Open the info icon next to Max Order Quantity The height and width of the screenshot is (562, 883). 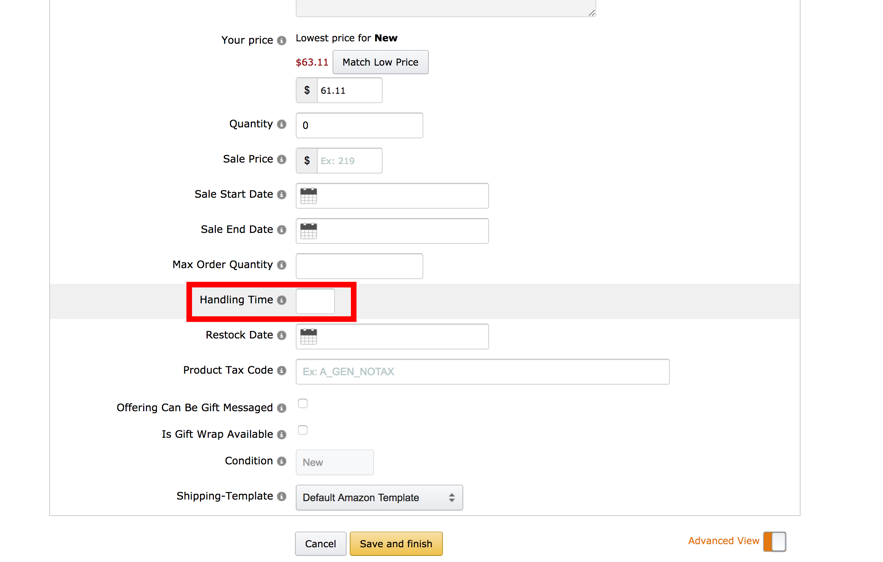[x=282, y=265]
